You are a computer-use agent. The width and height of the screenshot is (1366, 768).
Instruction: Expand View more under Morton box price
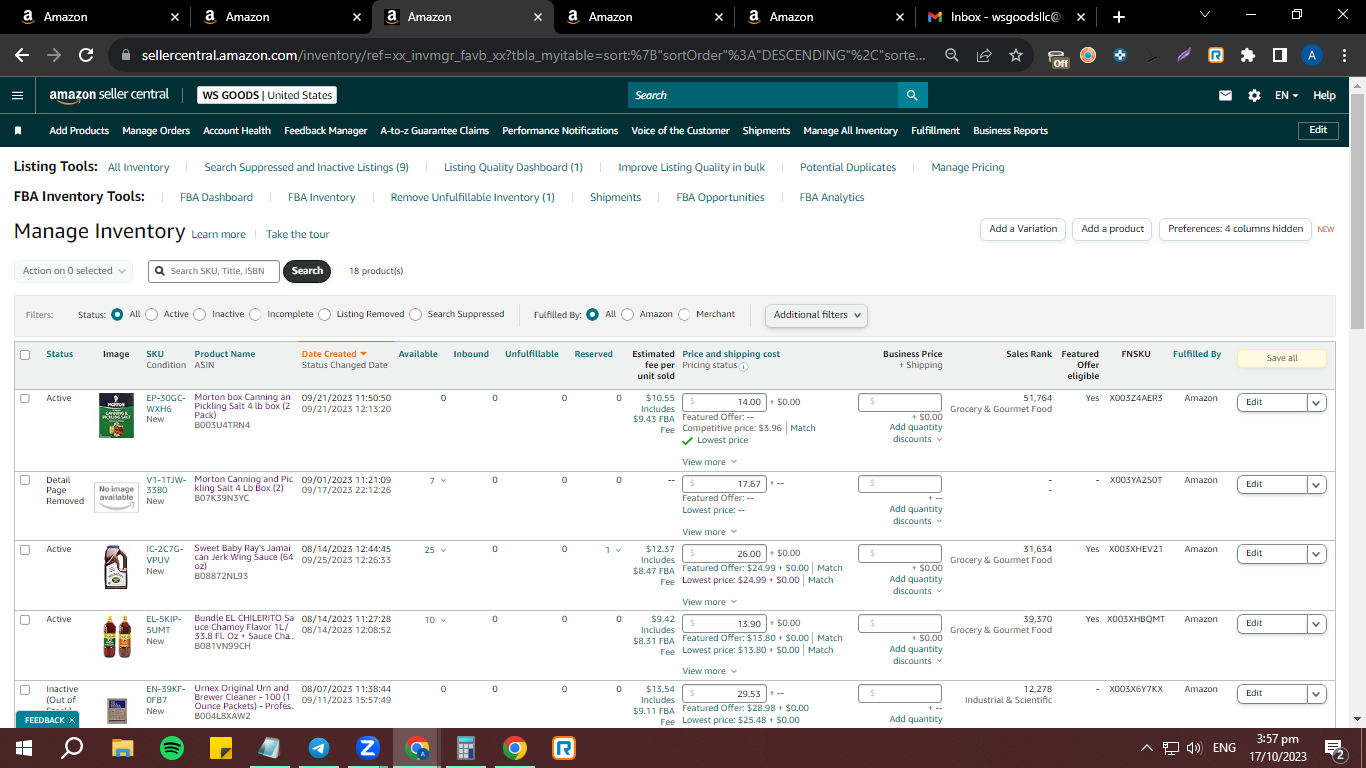coord(709,462)
